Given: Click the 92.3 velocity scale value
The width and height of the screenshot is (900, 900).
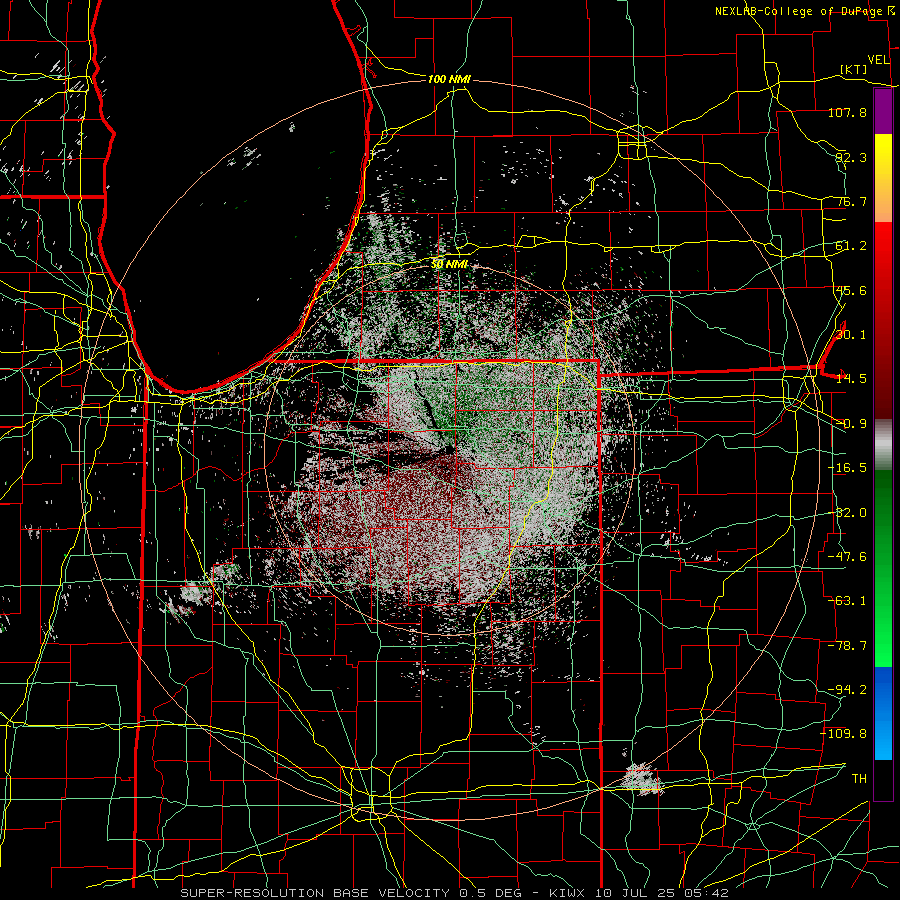Looking at the screenshot, I should pyautogui.click(x=851, y=157).
